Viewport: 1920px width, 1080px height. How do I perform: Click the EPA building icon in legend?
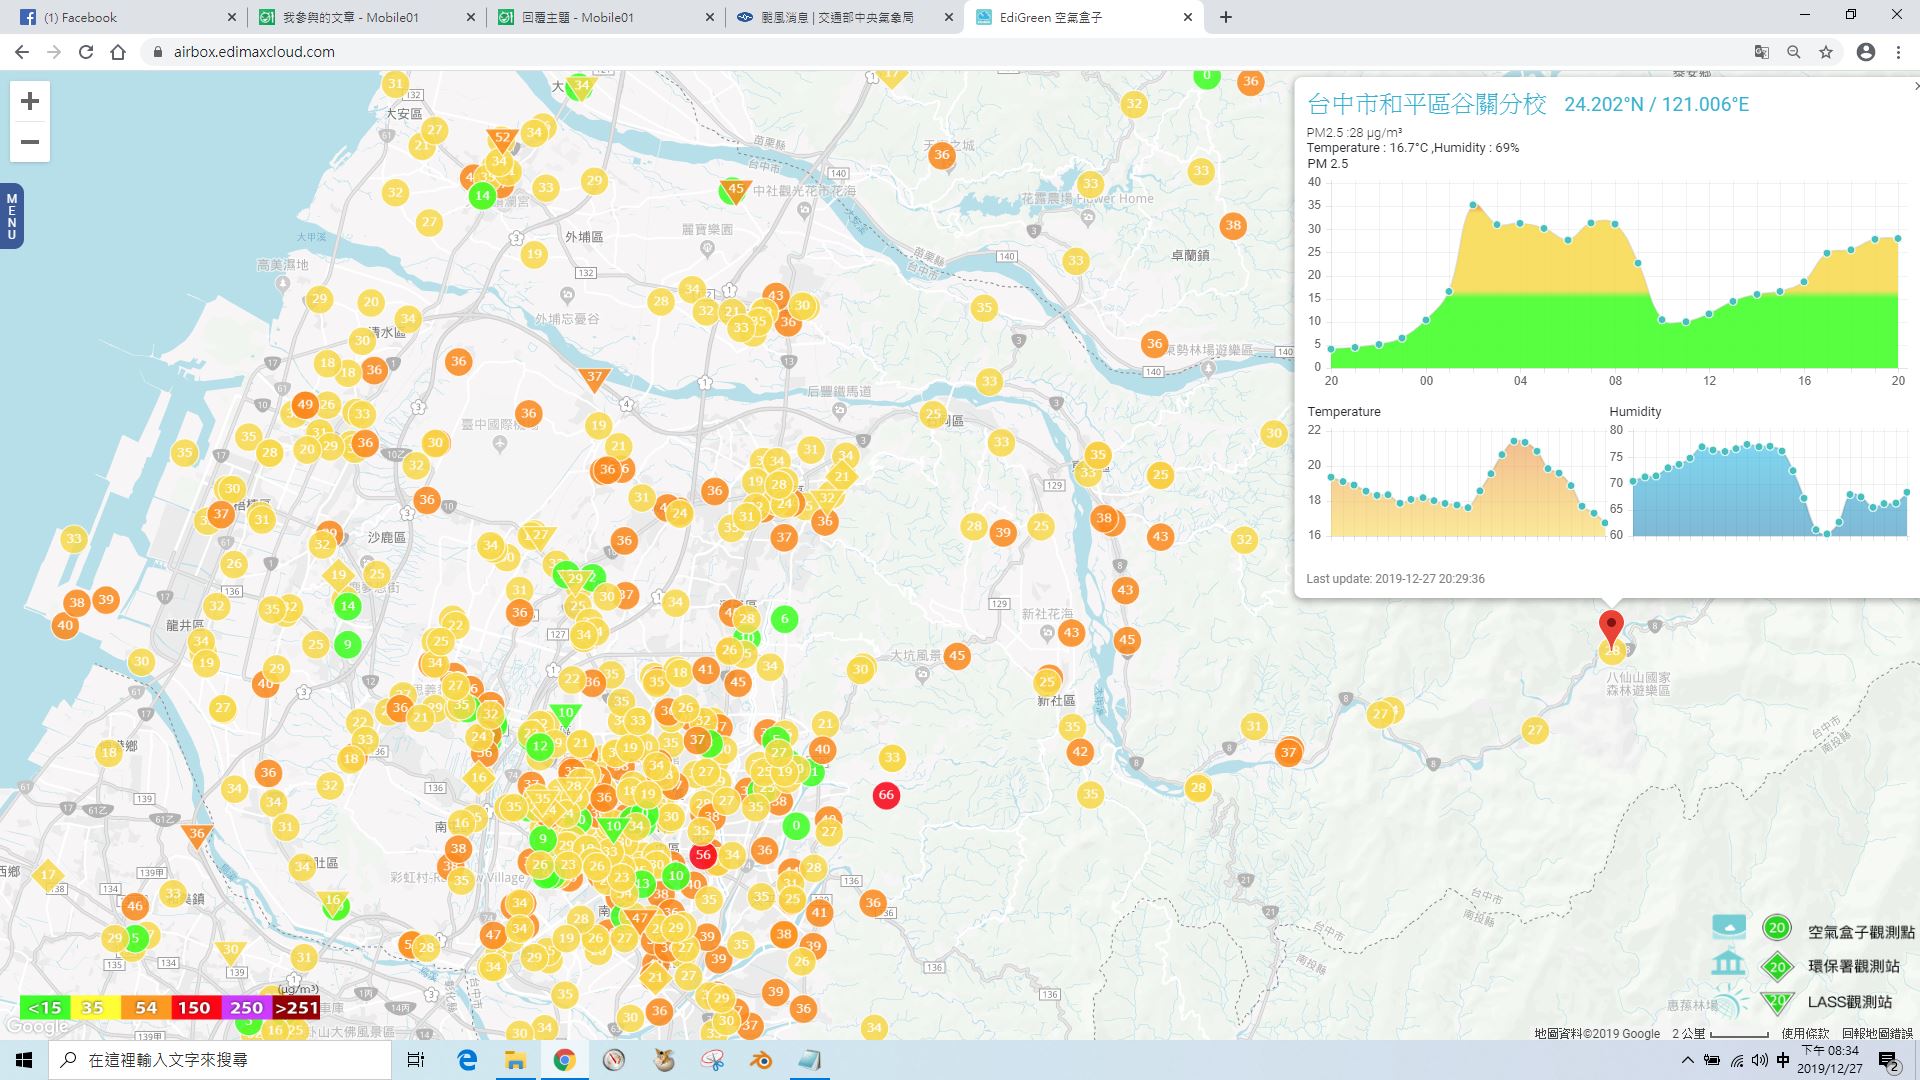(x=1728, y=964)
